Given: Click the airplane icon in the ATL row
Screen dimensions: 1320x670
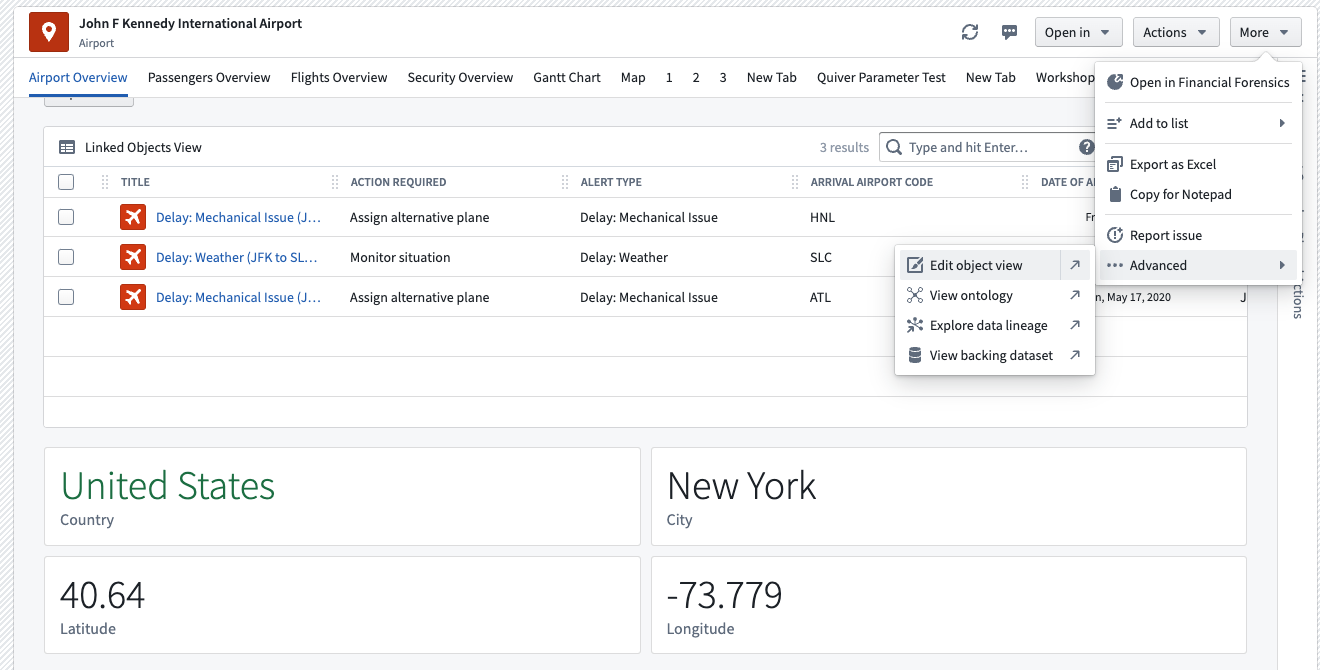Looking at the screenshot, I should [133, 297].
